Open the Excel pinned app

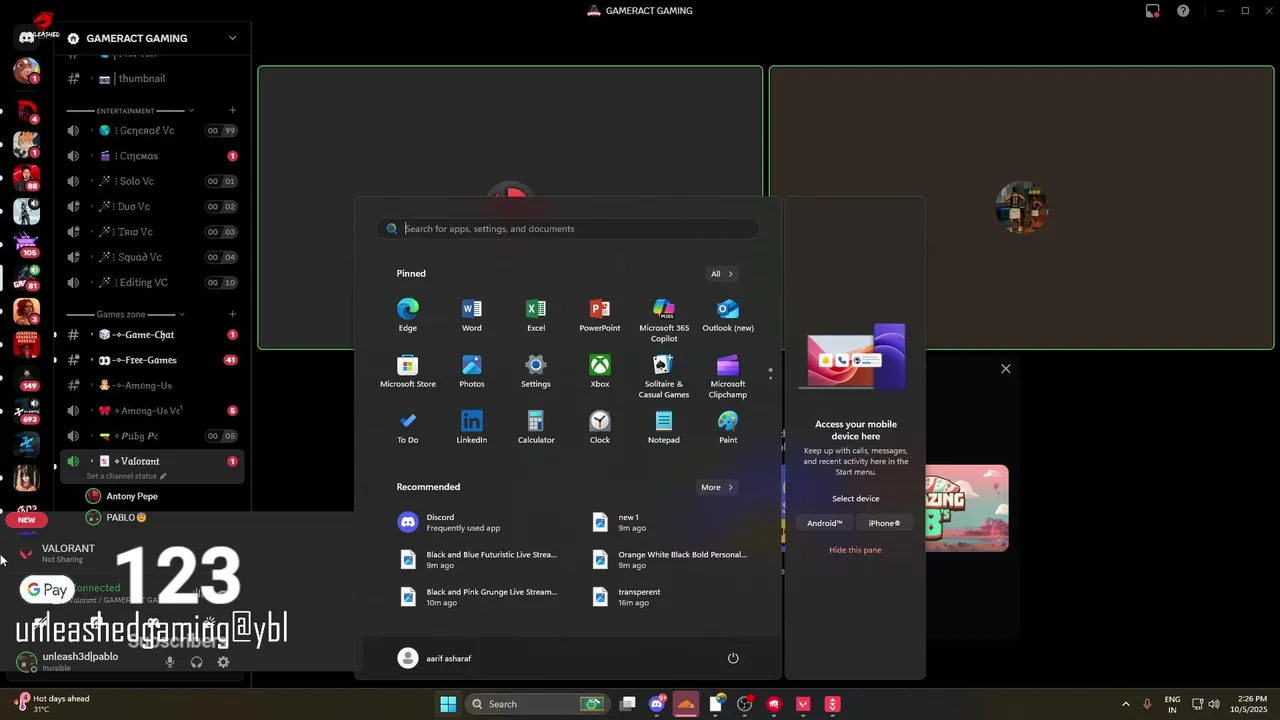tap(535, 314)
